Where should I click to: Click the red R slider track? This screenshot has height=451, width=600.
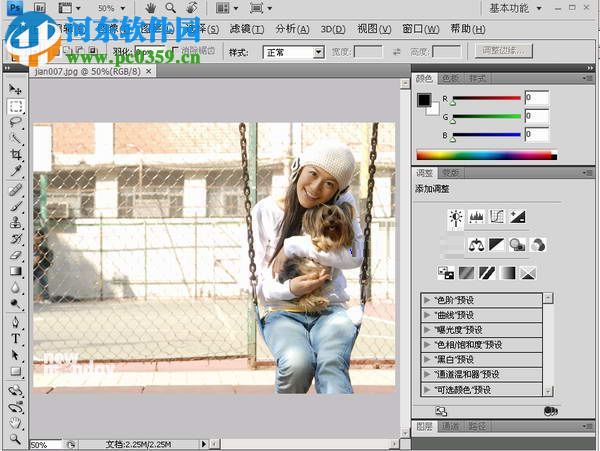487,98
